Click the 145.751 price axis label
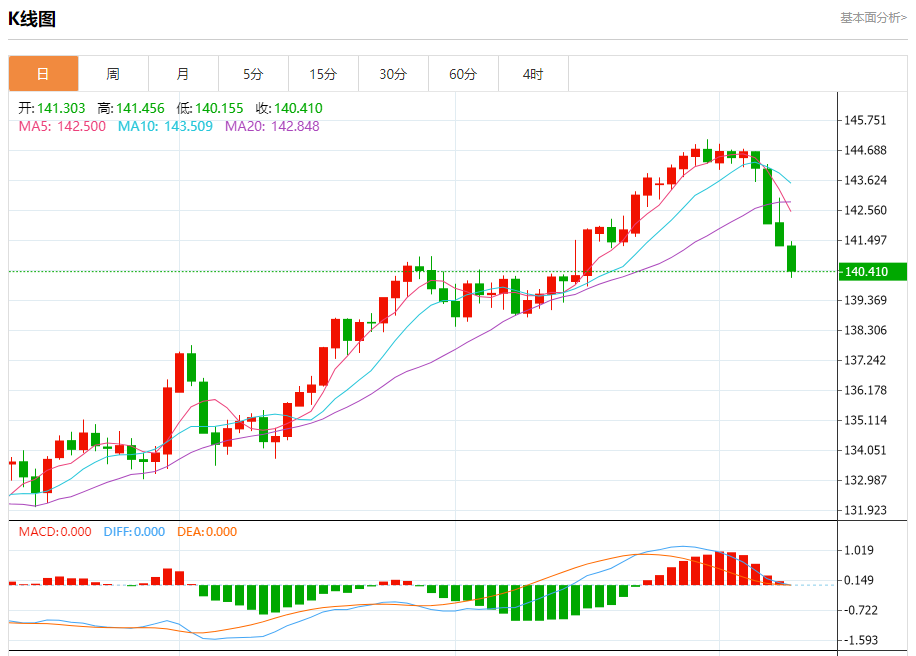 pyautogui.click(x=865, y=120)
